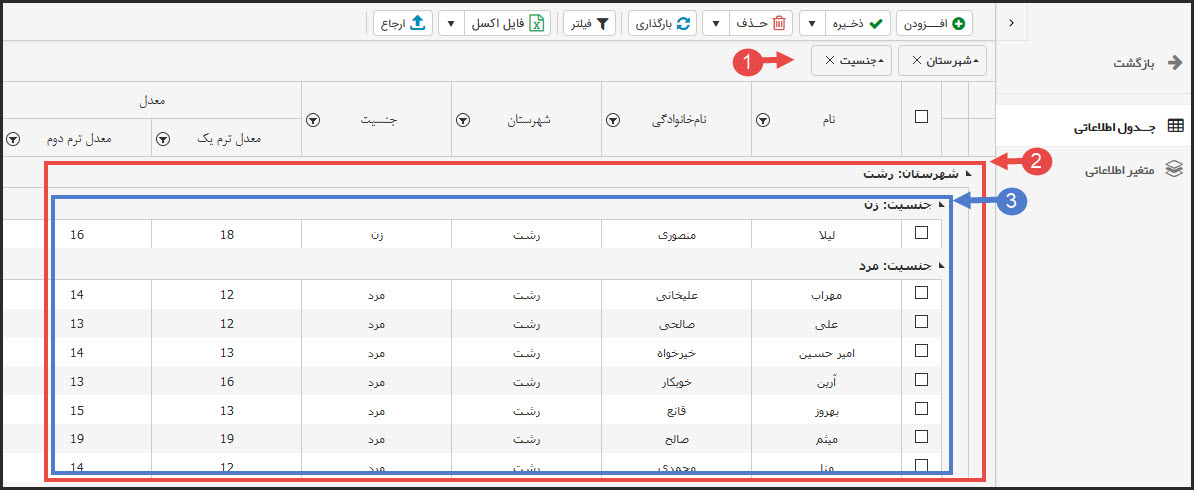This screenshot has height=490, width=1194.
Task: Click term-one grade 18 in لیلا row
Action: click(227, 234)
